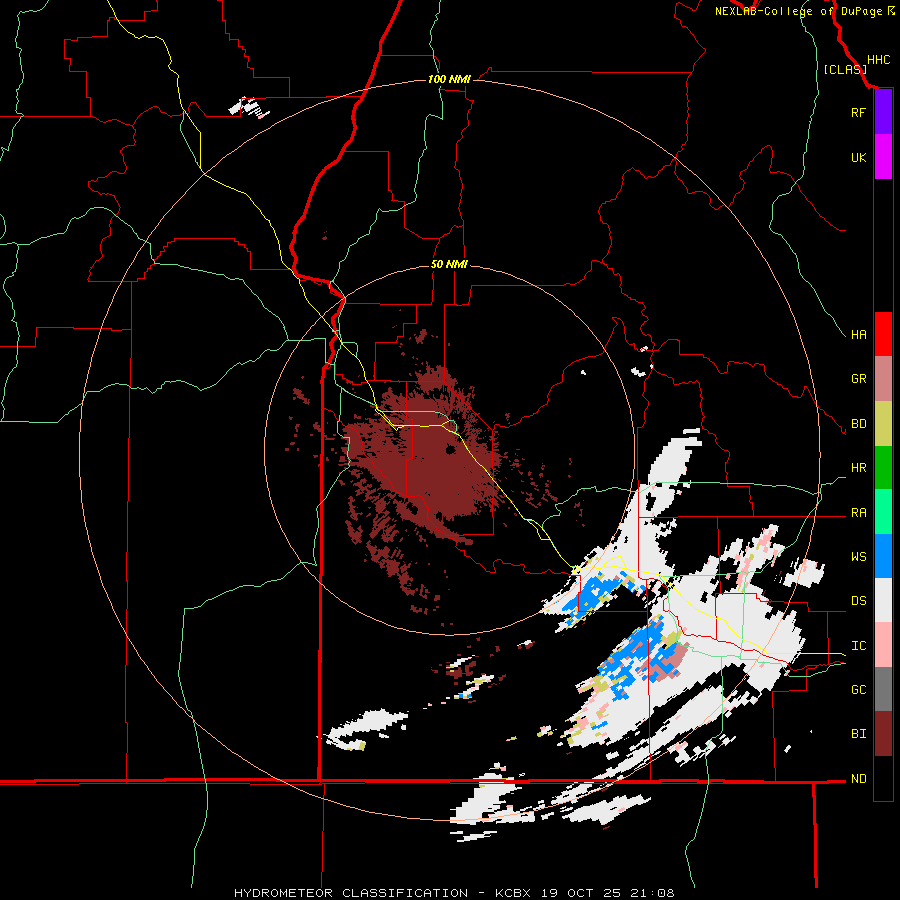Click the ND black legend swatch
The width and height of the screenshot is (900, 900).
pos(883,778)
